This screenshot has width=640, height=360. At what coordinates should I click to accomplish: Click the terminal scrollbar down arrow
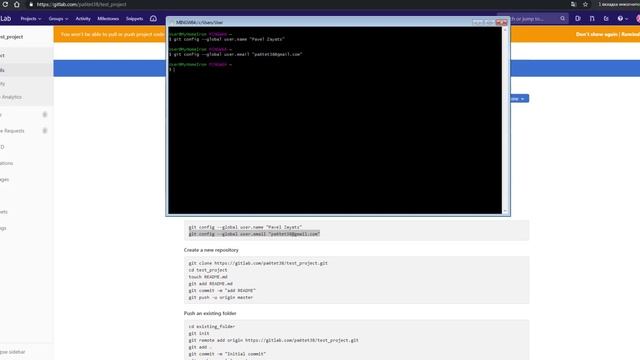505,211
